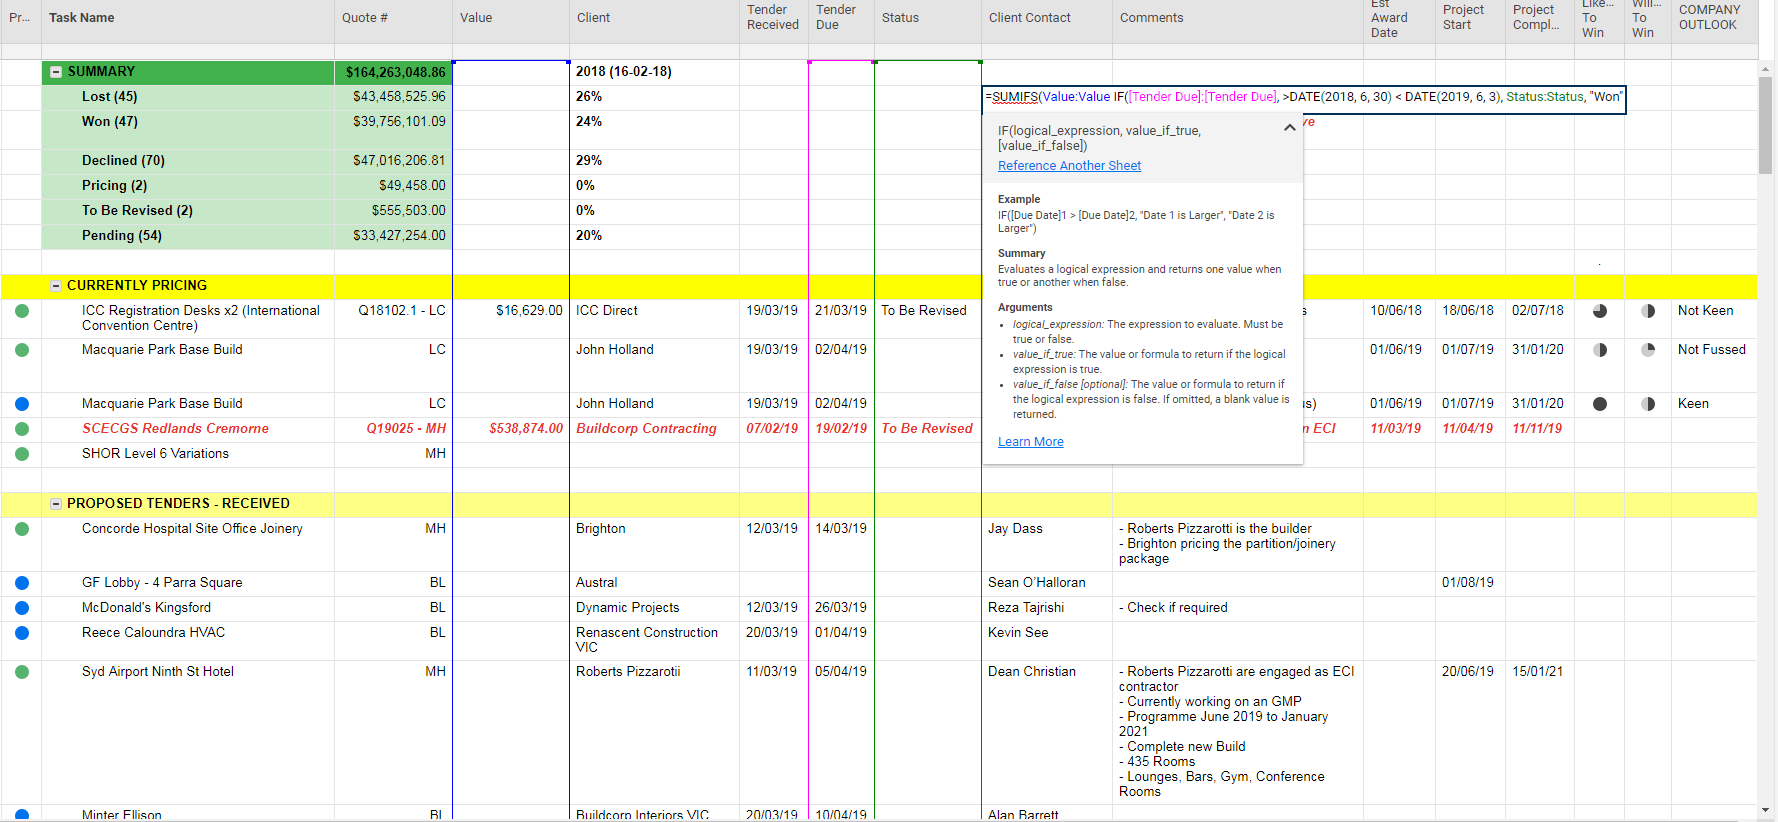Select the Client Contact column header
The width and height of the screenshot is (1778, 822).
coord(1047,21)
